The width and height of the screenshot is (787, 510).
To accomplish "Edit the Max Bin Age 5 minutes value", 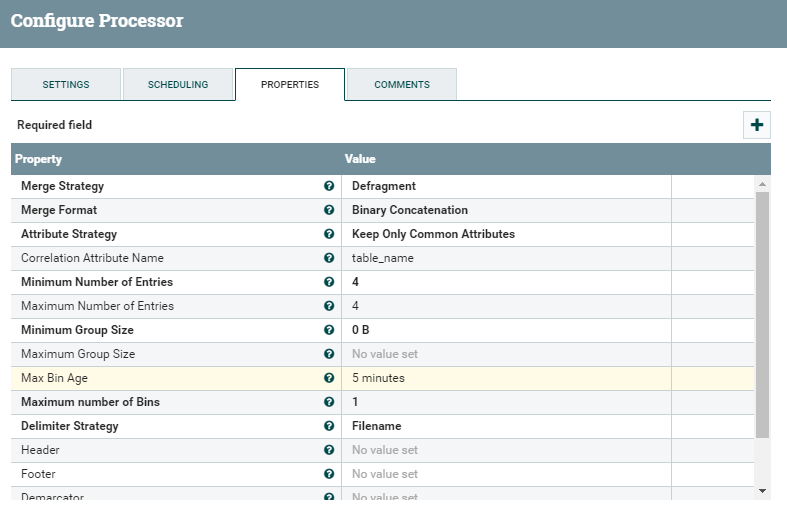I will pyautogui.click(x=378, y=378).
